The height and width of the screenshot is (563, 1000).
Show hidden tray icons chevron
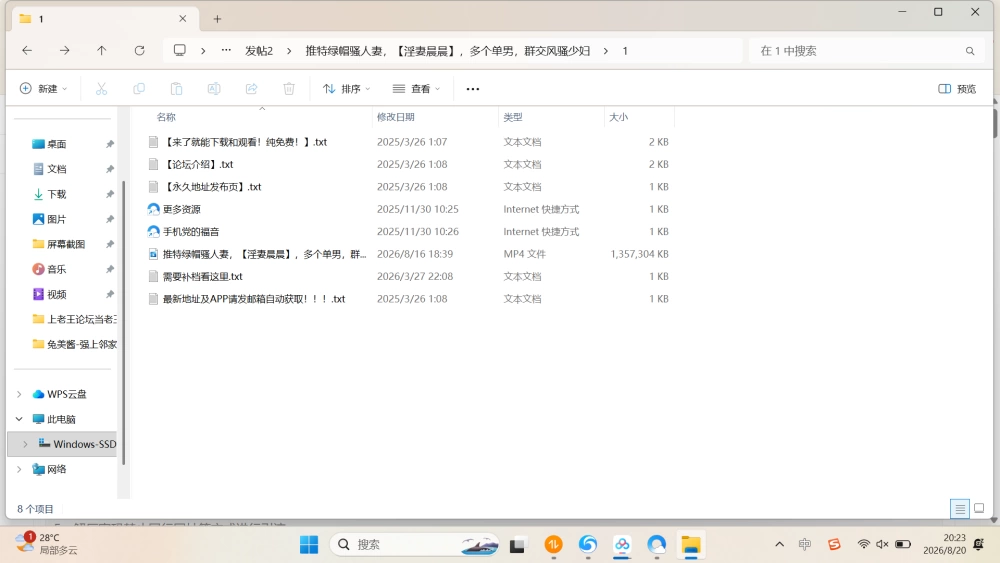(779, 544)
